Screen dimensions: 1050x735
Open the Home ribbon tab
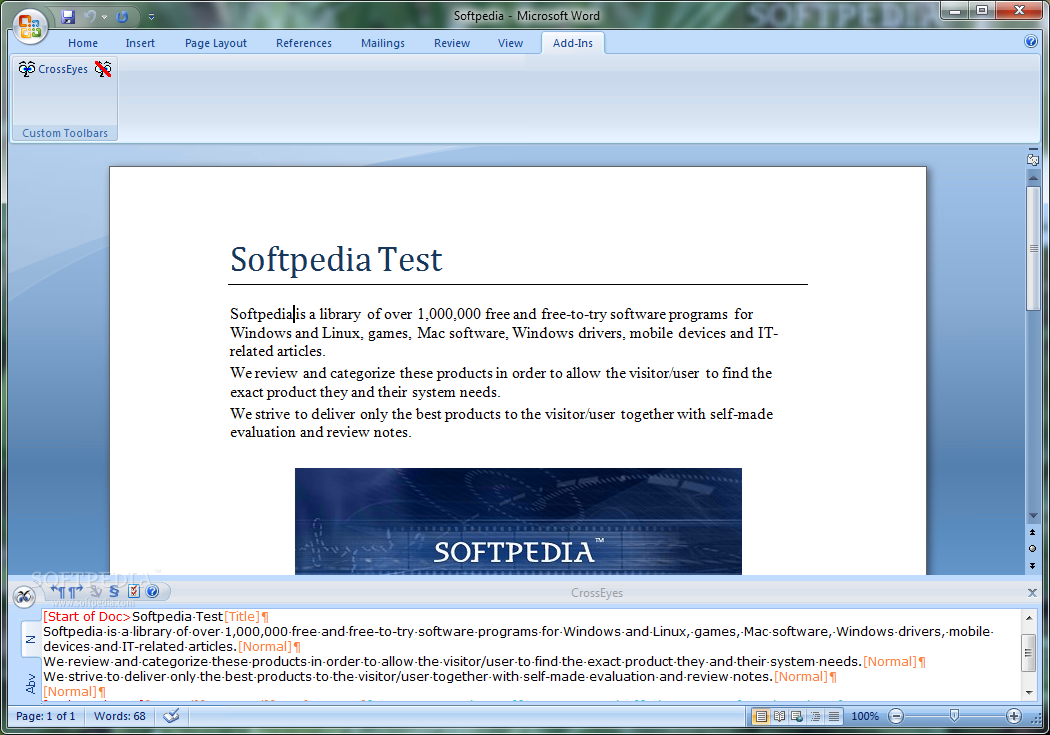click(82, 43)
